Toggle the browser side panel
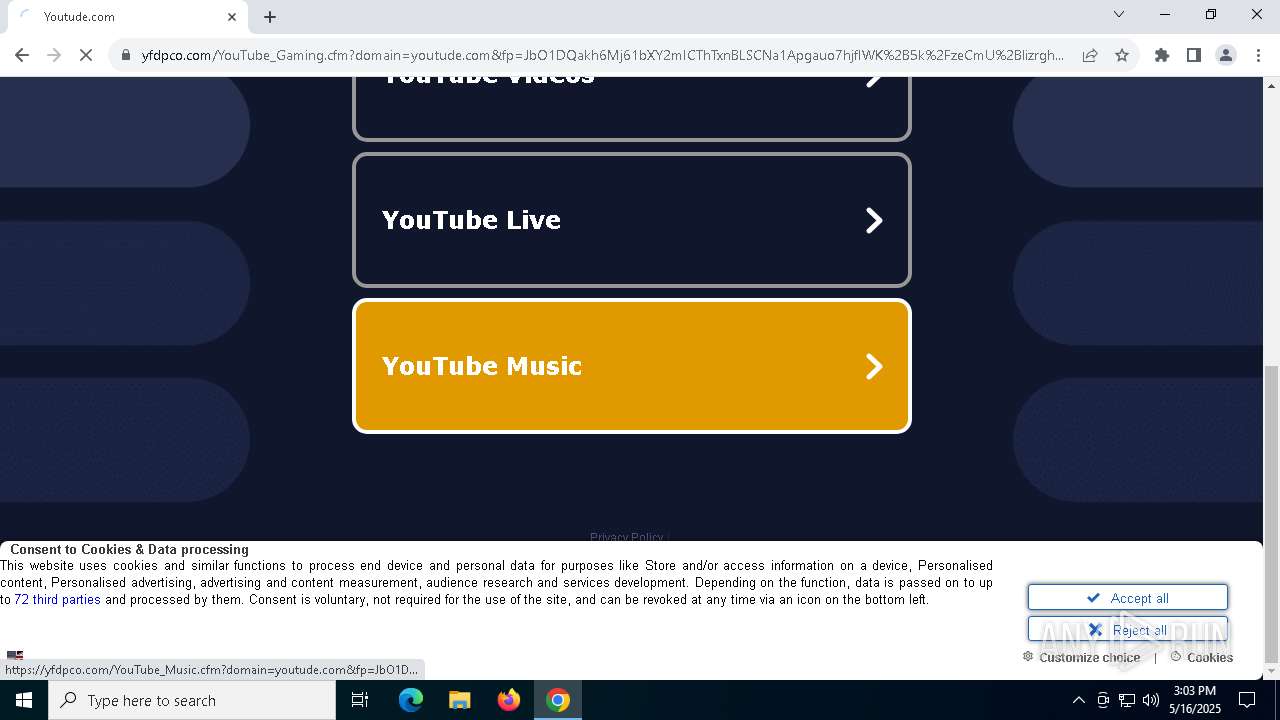The width and height of the screenshot is (1280, 720). point(1194,56)
